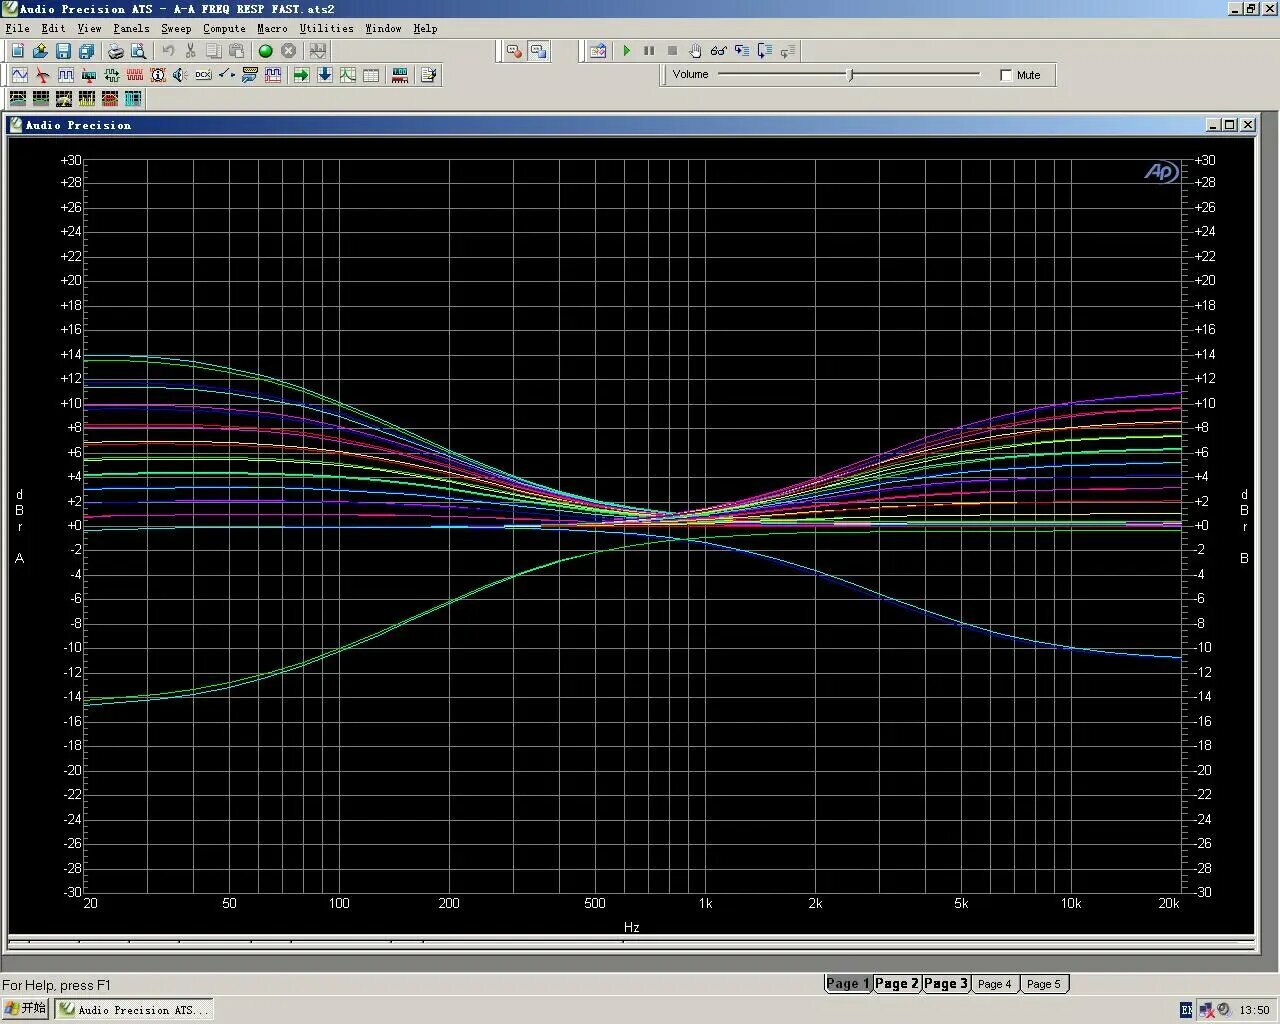Switch to Page 5 tab
The image size is (1280, 1024).
(x=1043, y=984)
